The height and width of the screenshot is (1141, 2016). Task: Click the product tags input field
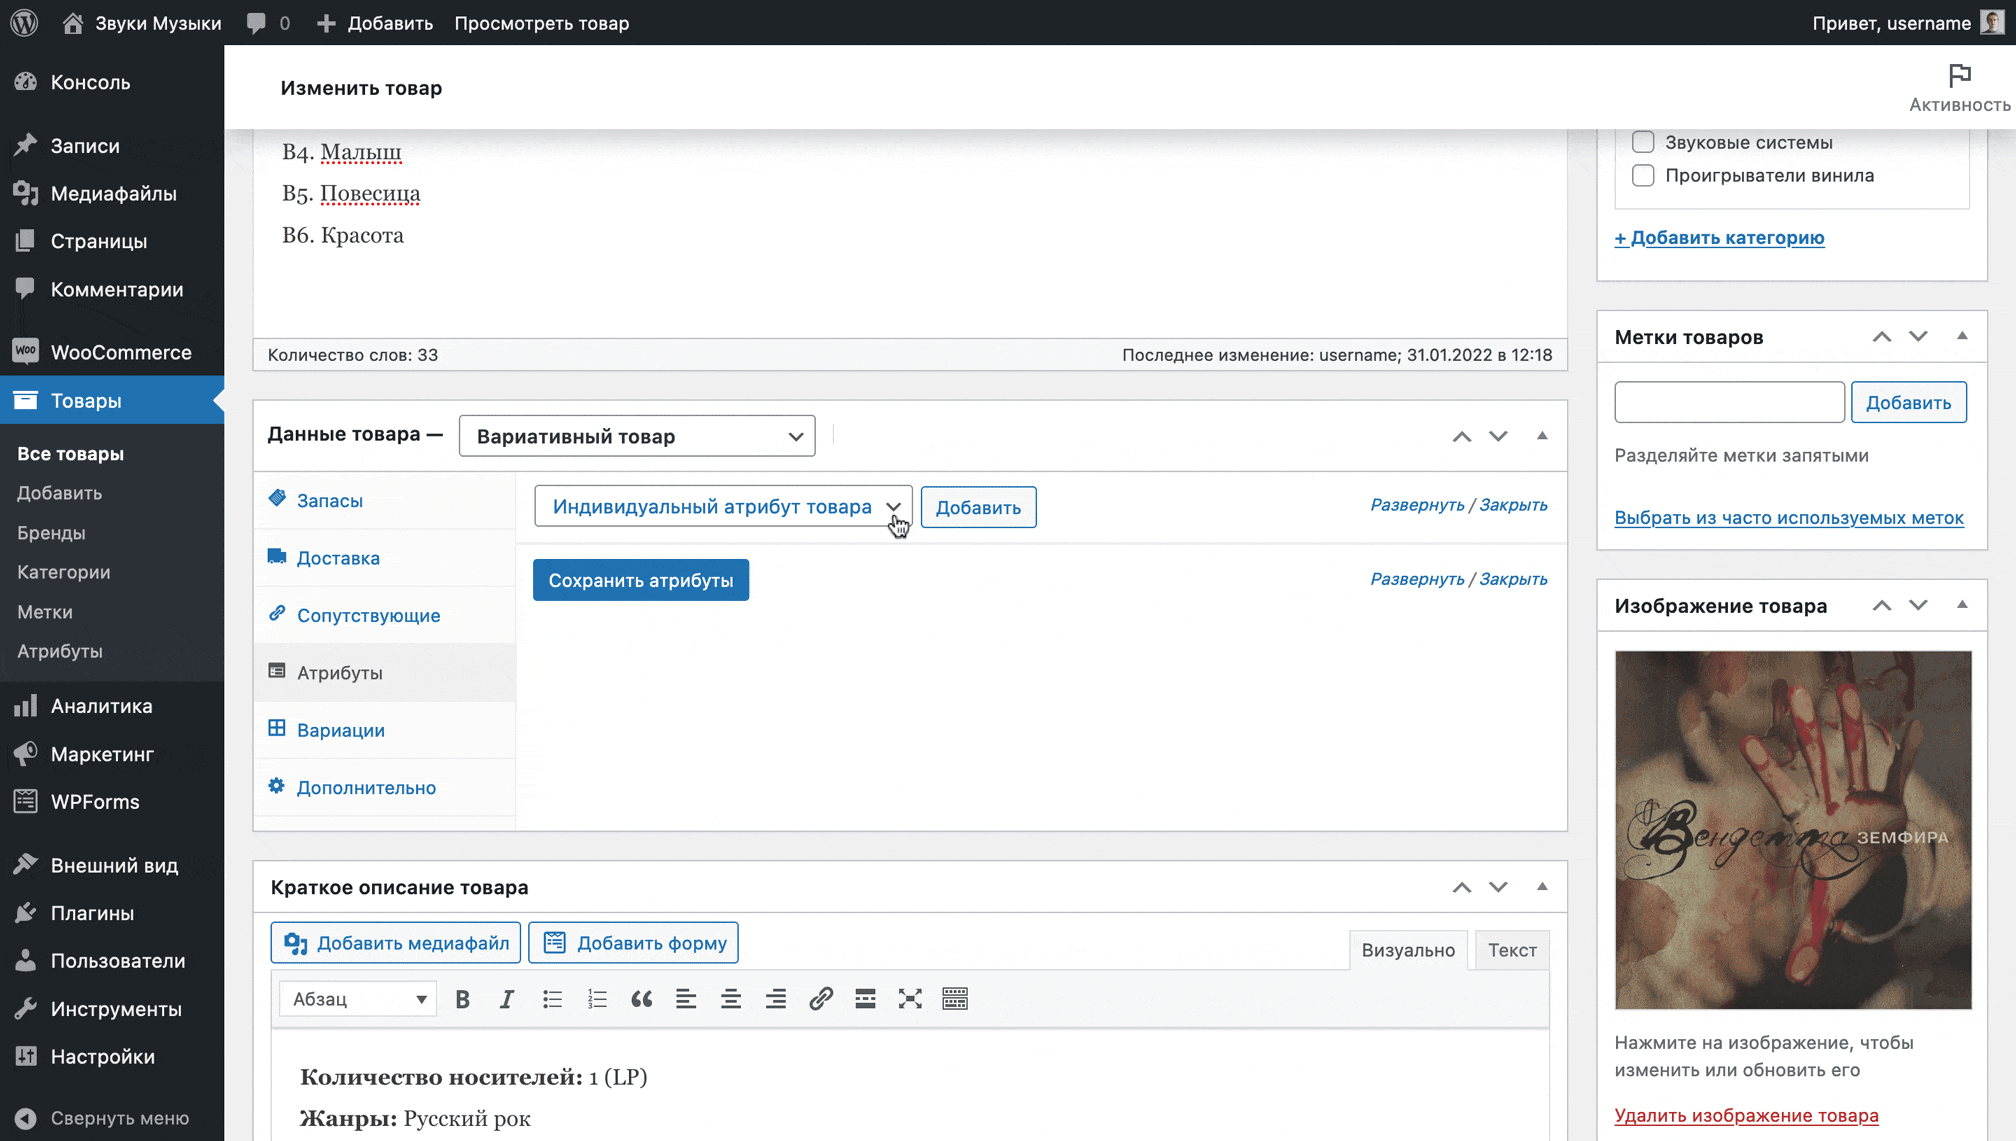1729,402
